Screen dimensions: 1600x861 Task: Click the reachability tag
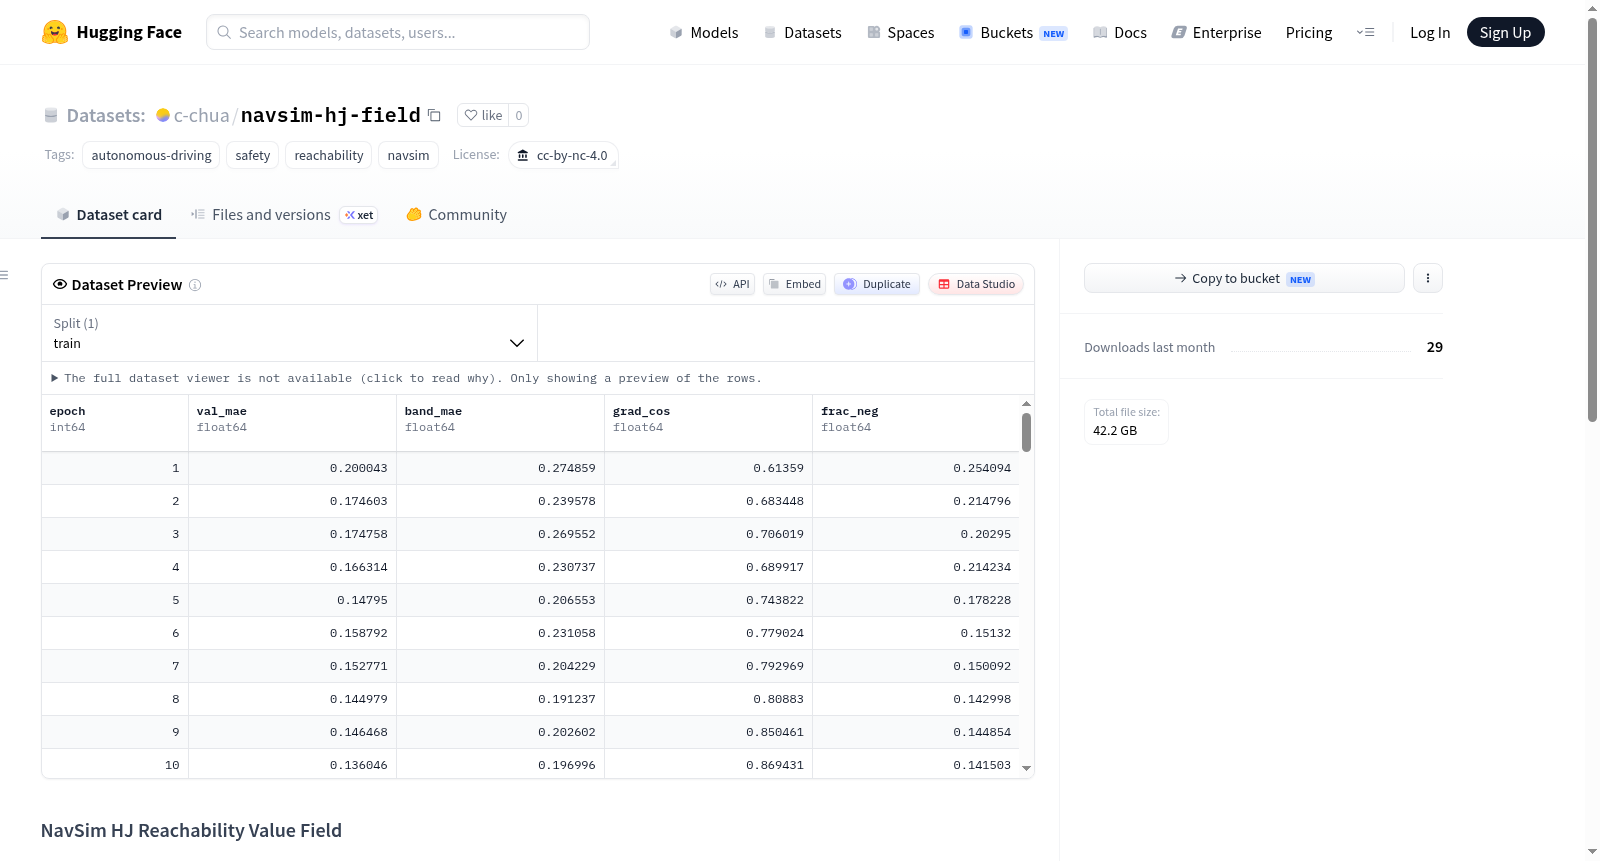coord(329,155)
